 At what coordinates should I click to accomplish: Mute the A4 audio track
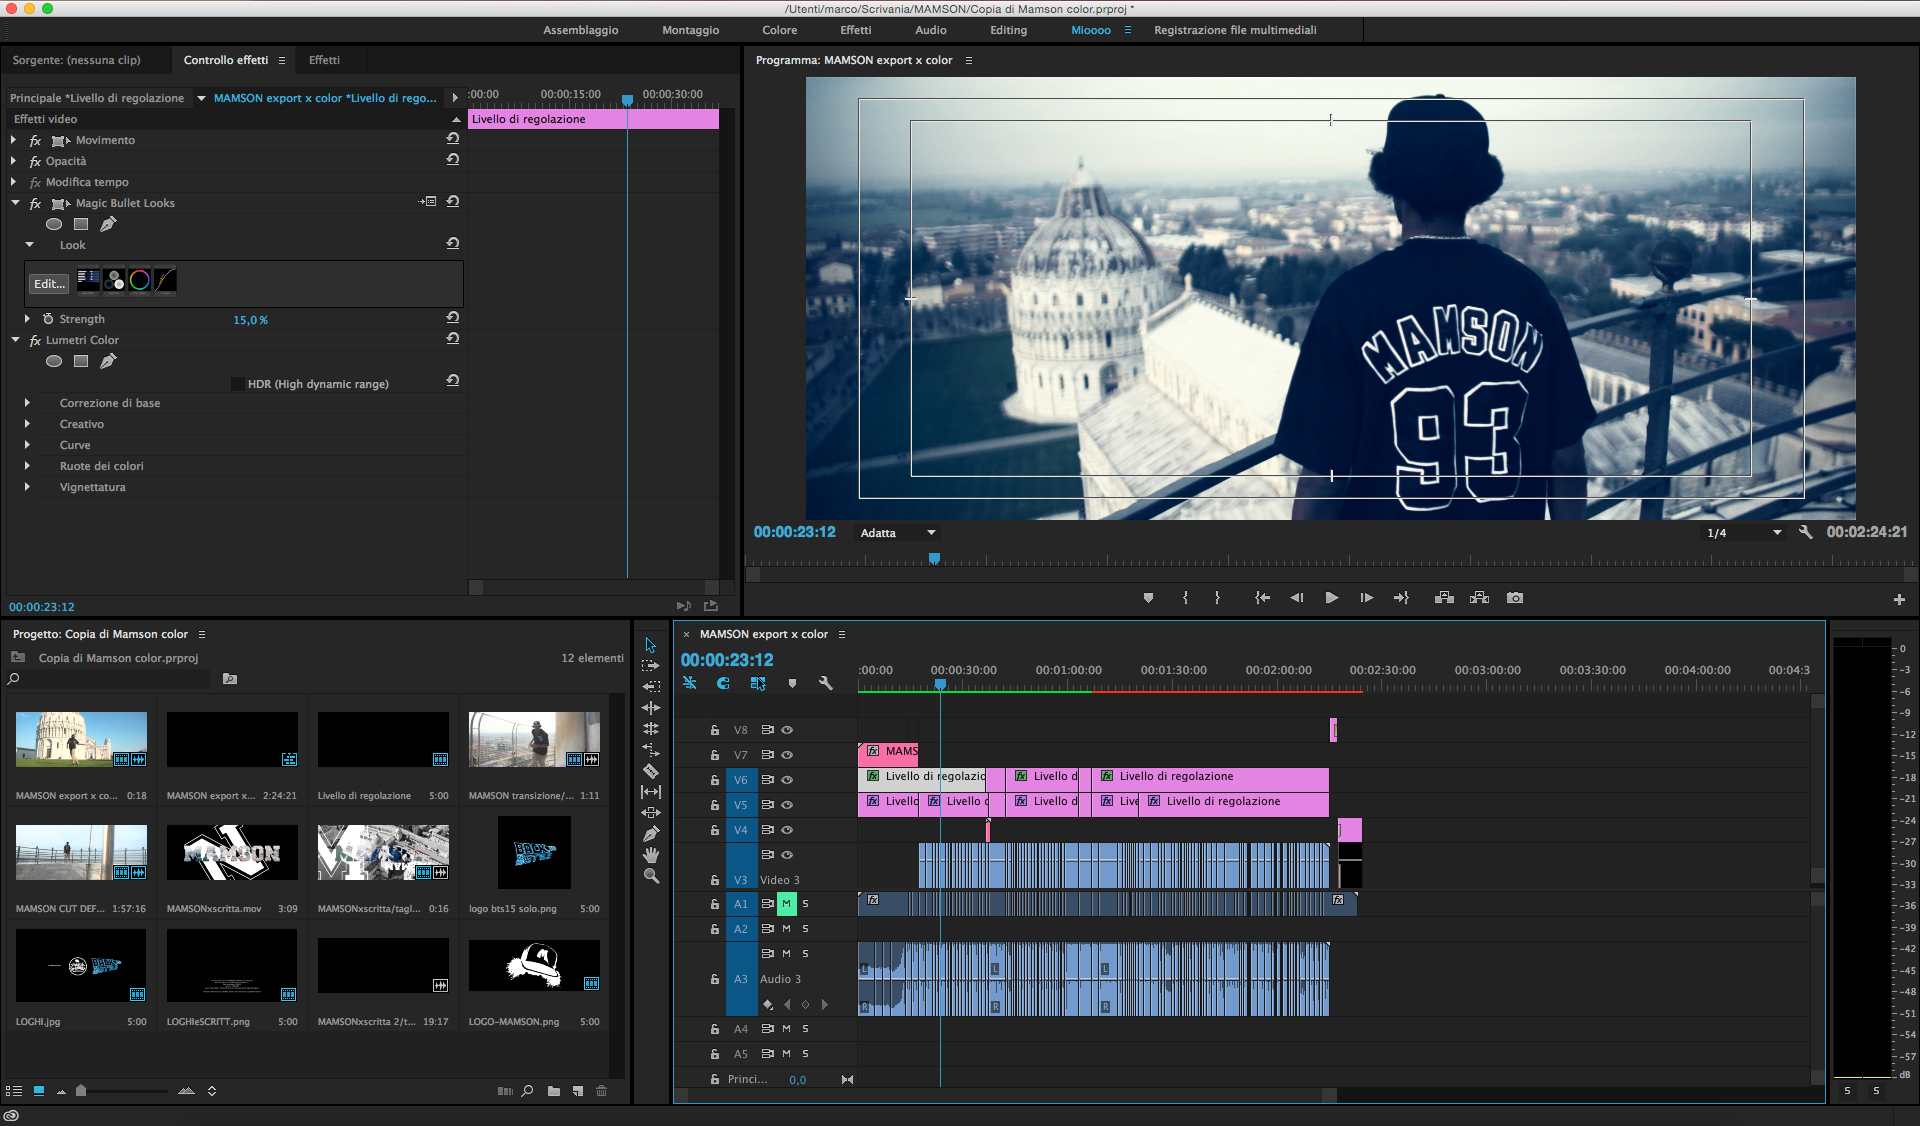787,1029
